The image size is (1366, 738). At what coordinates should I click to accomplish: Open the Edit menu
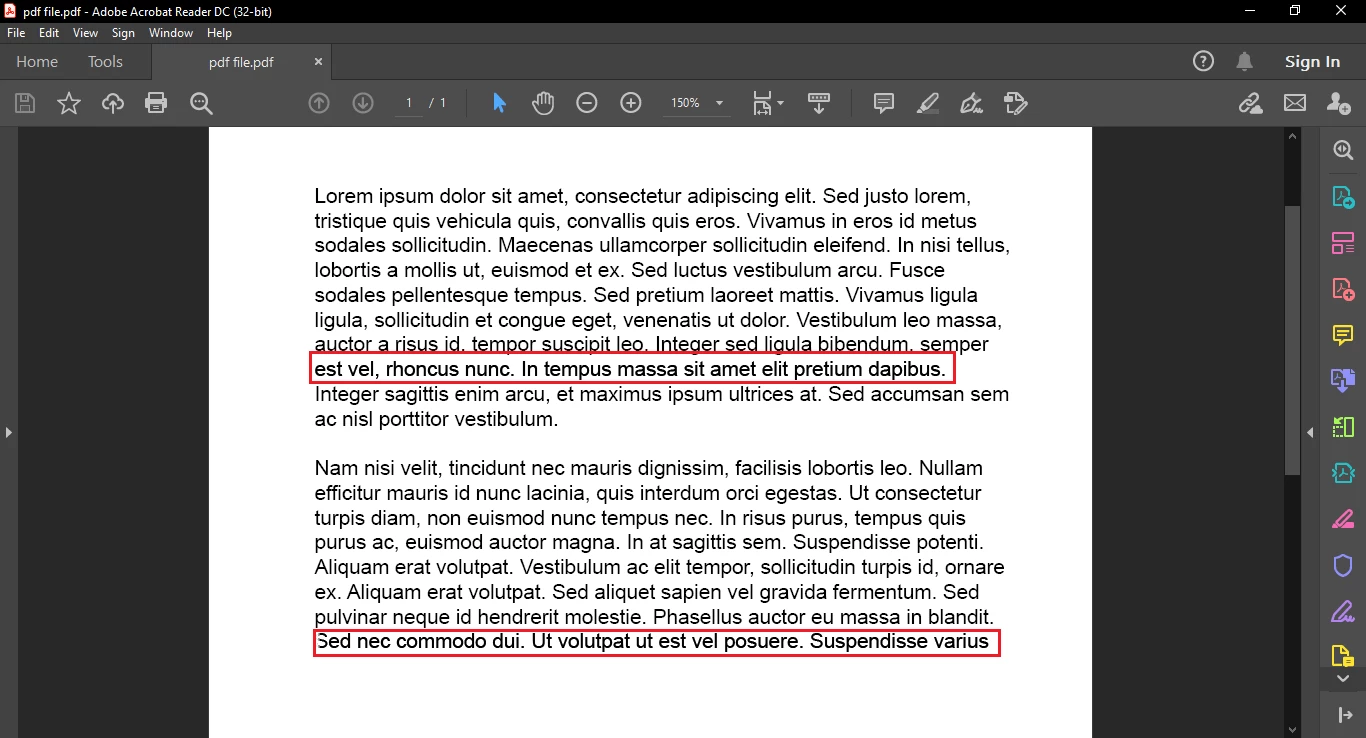tap(49, 33)
